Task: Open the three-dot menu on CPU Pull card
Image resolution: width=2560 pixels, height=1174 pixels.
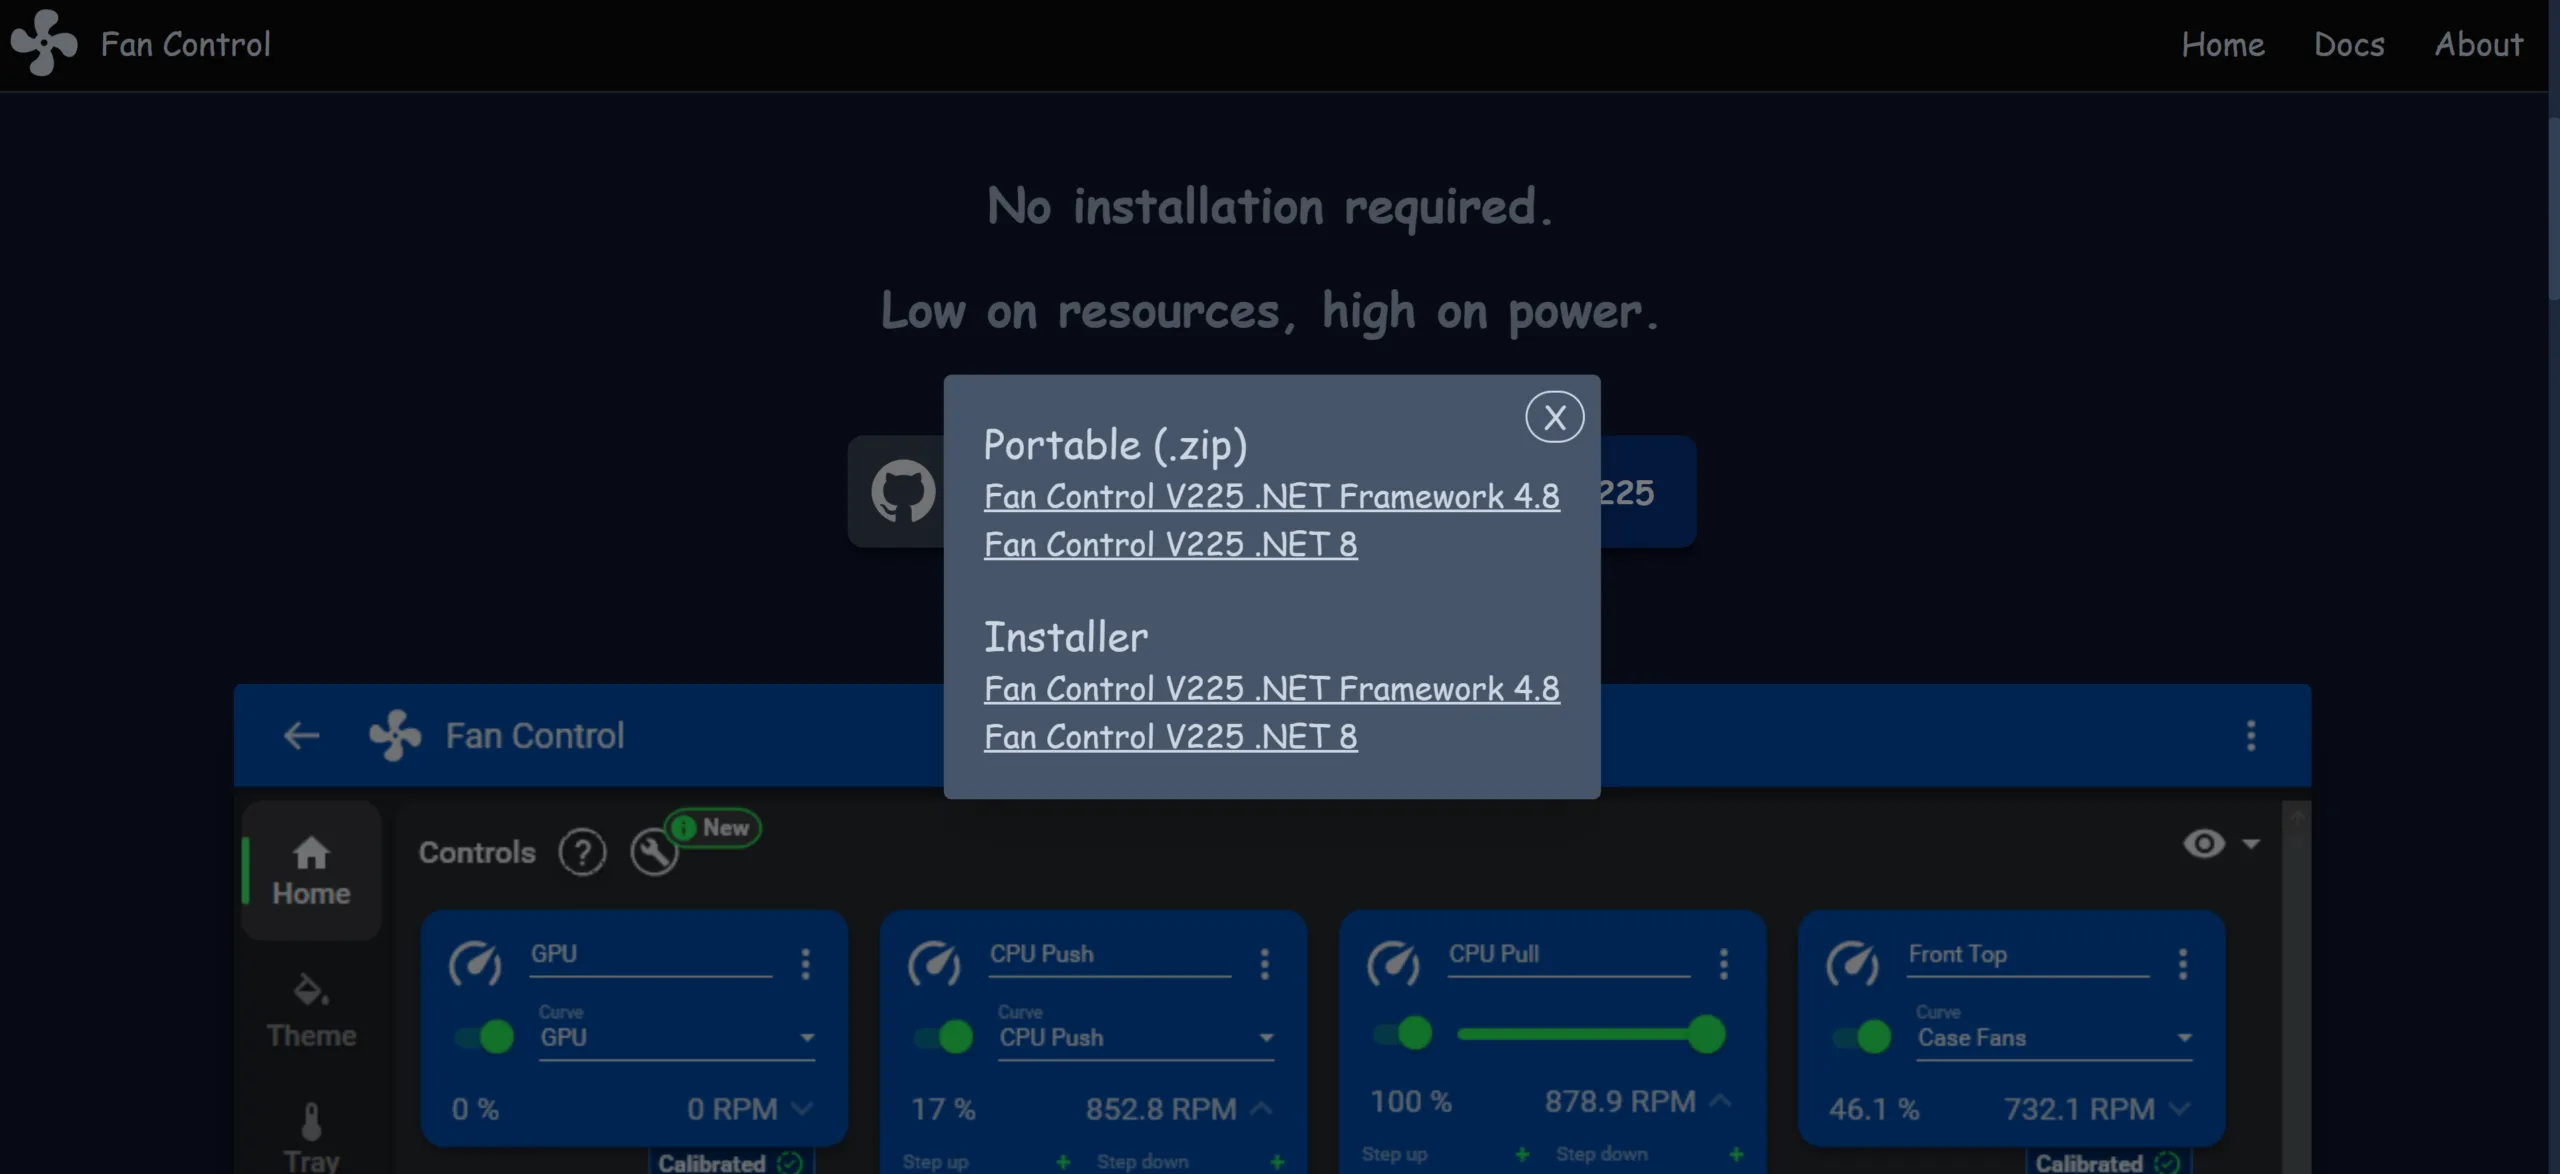Action: (x=1723, y=964)
